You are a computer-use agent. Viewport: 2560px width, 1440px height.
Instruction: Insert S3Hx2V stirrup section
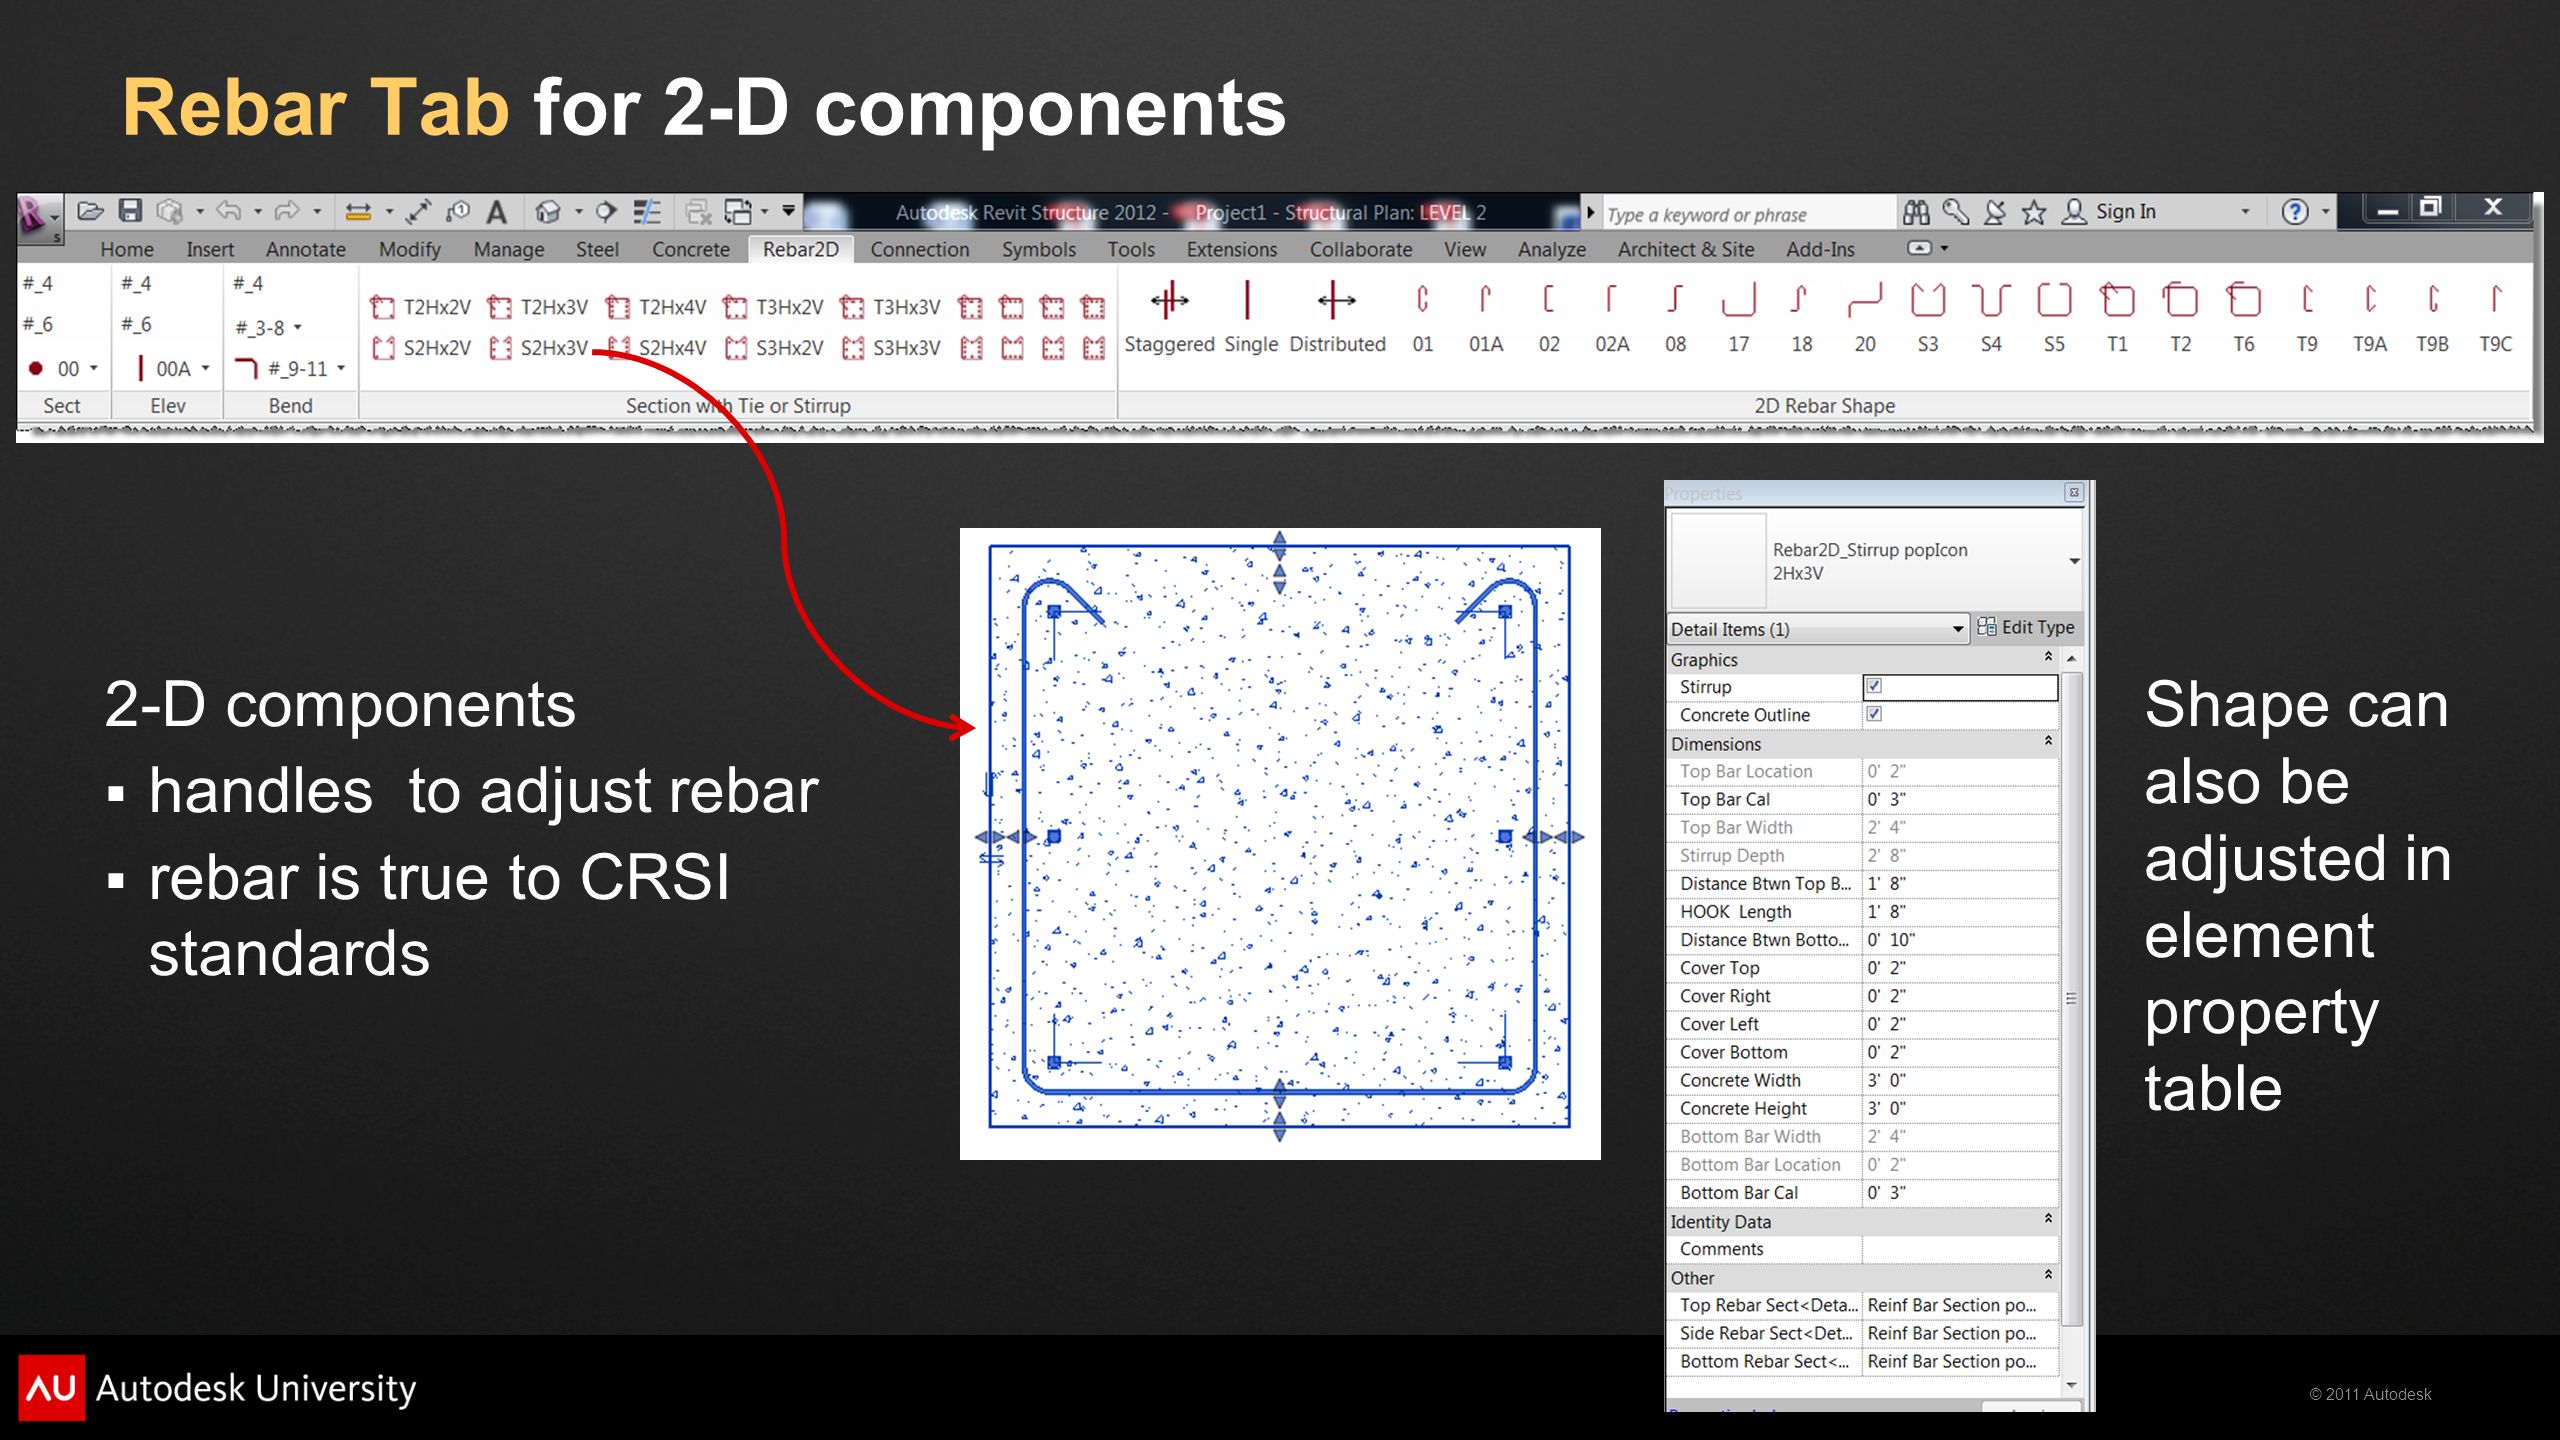pyautogui.click(x=773, y=348)
